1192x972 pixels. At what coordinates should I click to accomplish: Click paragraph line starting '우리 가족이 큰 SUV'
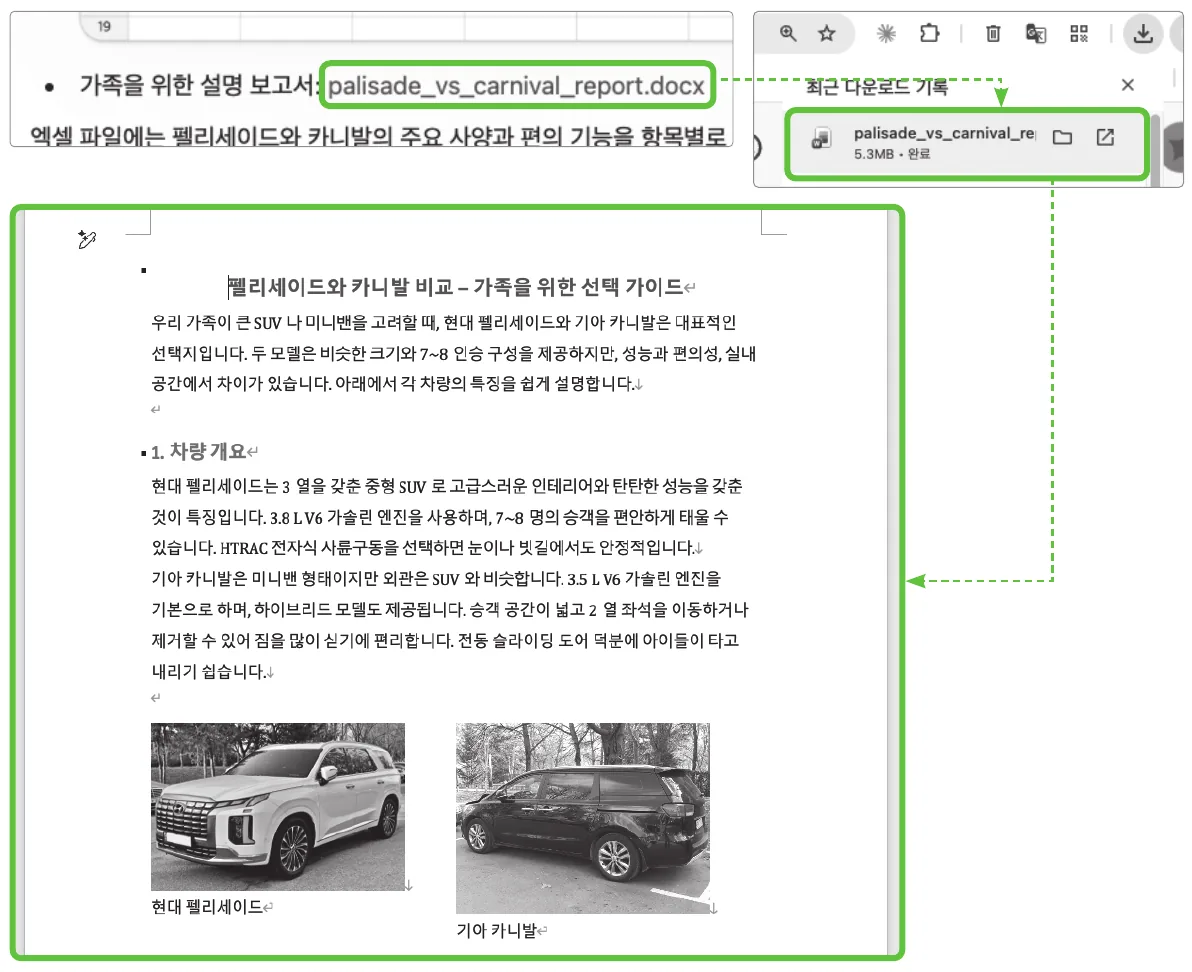point(443,323)
